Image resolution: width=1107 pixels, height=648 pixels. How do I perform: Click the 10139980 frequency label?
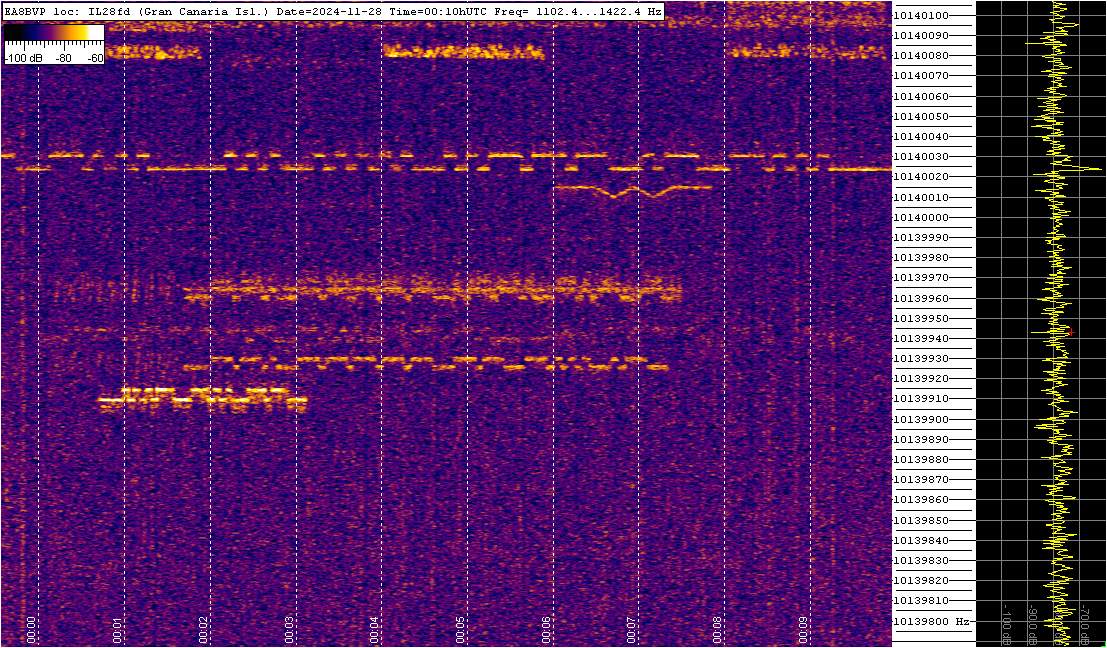(921, 258)
